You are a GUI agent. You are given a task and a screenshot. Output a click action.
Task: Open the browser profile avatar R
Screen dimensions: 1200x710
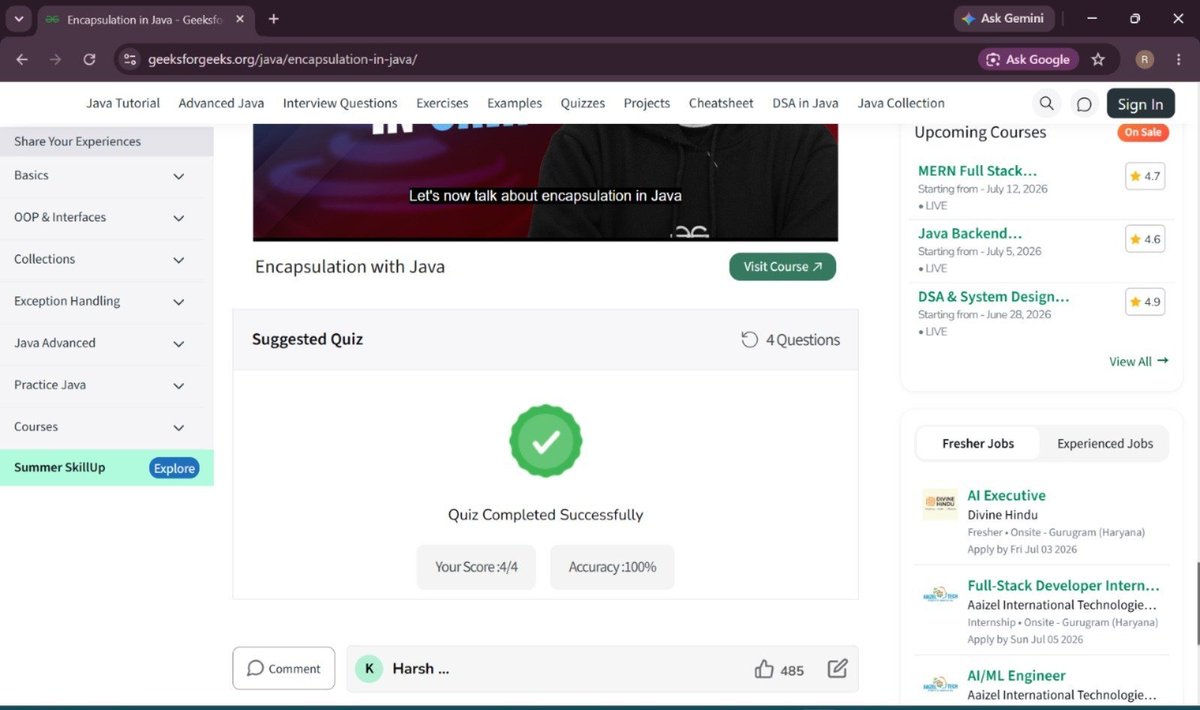coord(1145,59)
